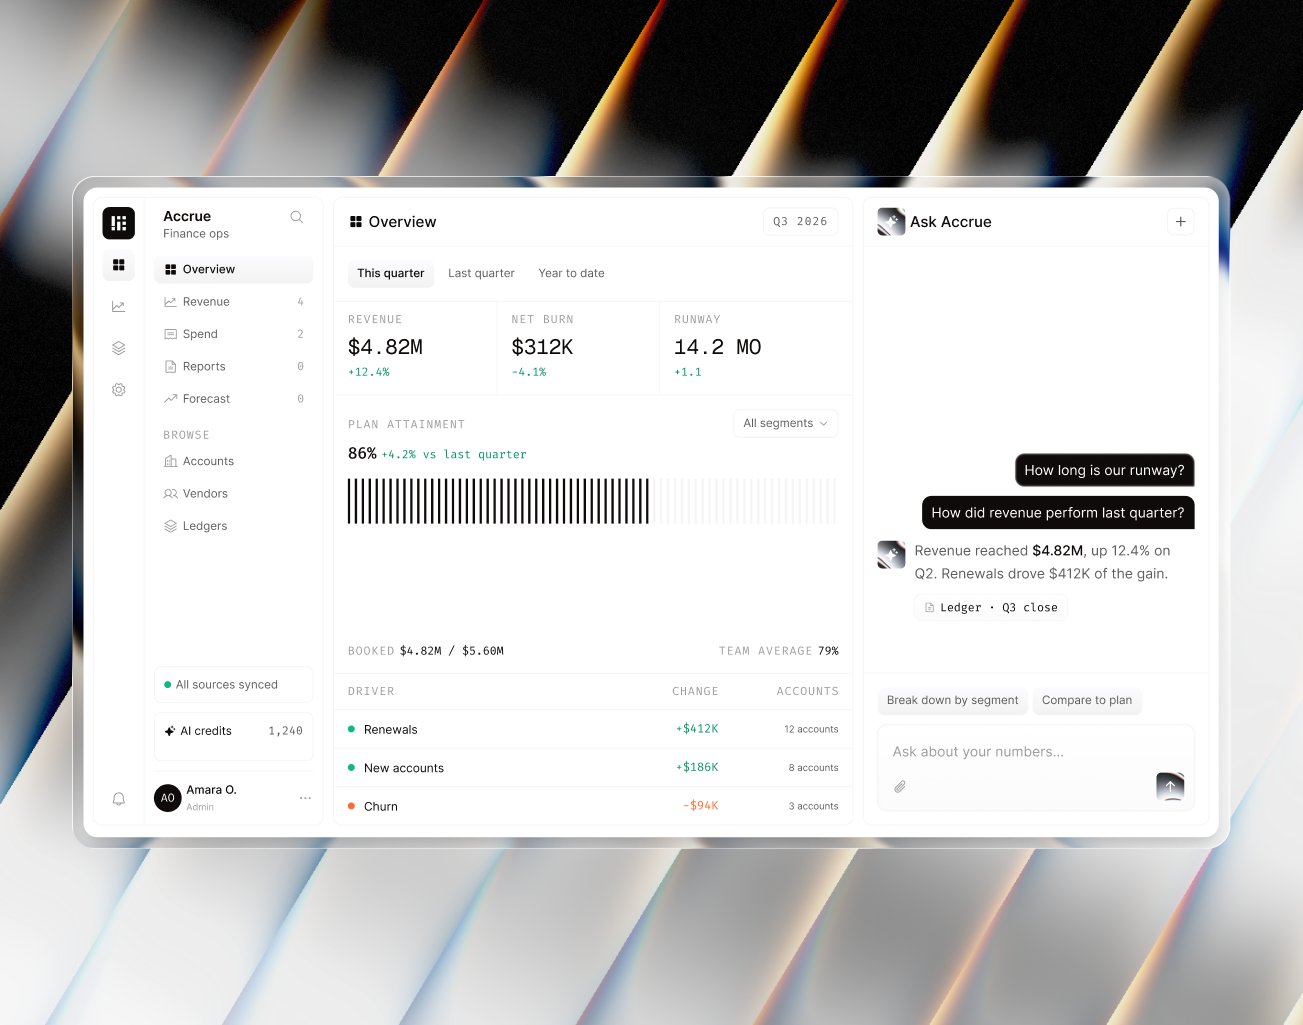
Task: Click the New accounts driver row
Action: (593, 768)
